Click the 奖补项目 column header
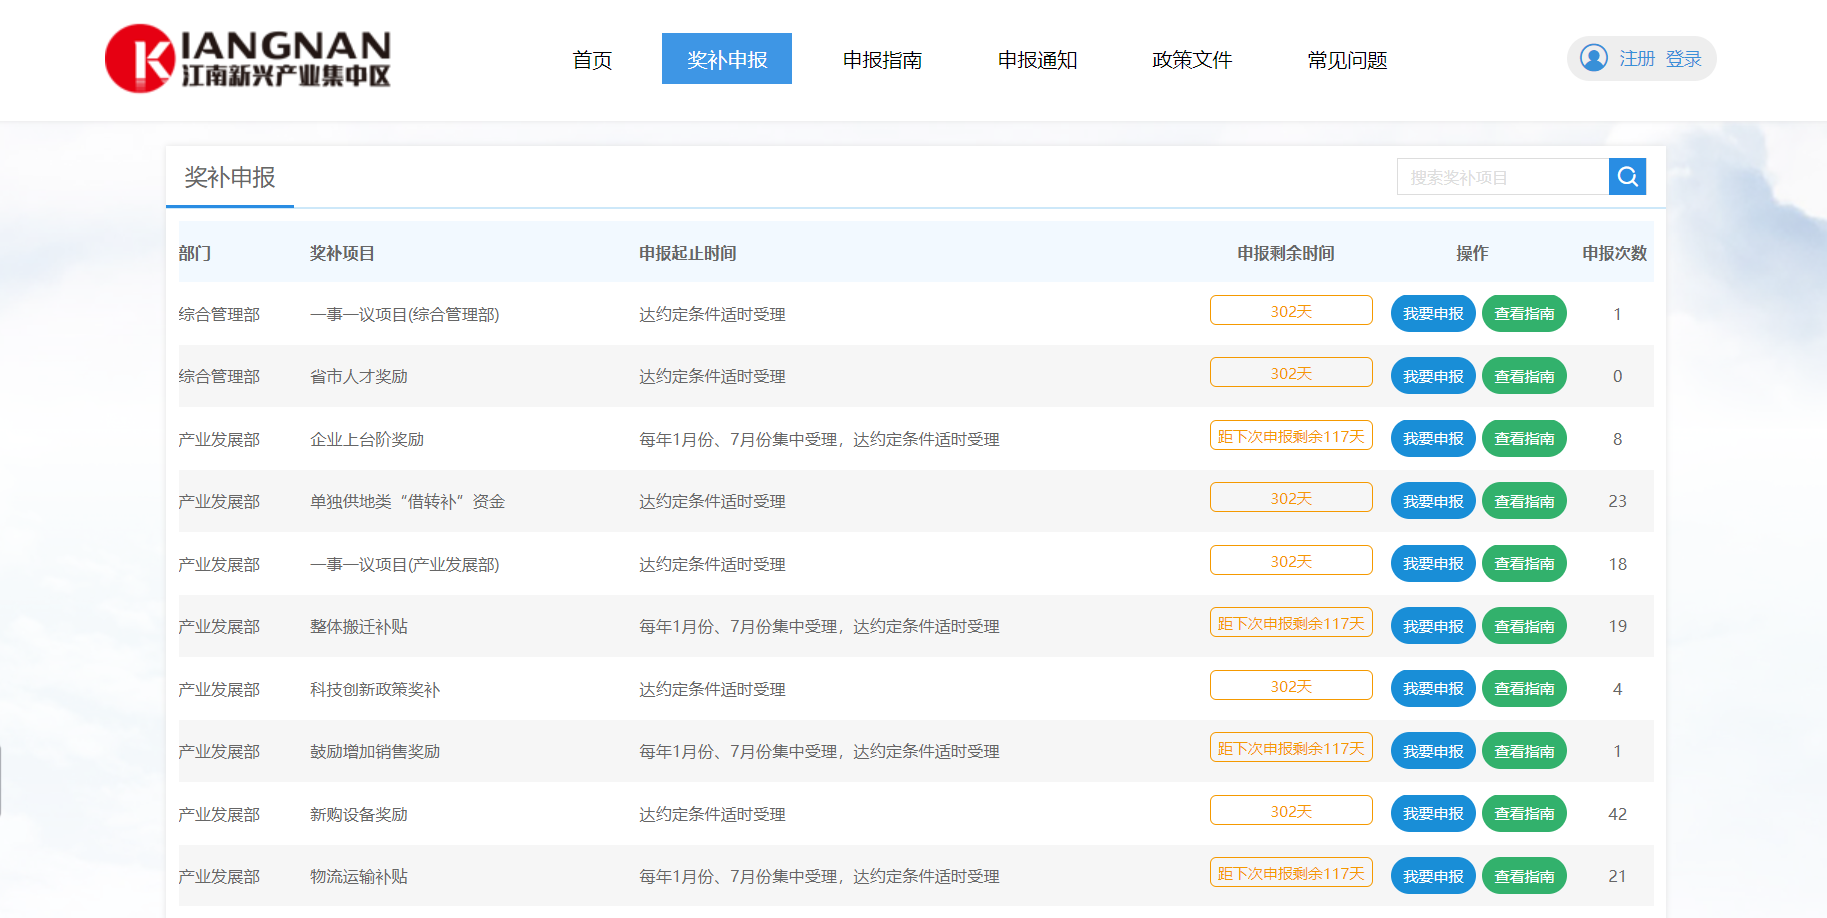This screenshot has height=918, width=1827. pos(342,253)
